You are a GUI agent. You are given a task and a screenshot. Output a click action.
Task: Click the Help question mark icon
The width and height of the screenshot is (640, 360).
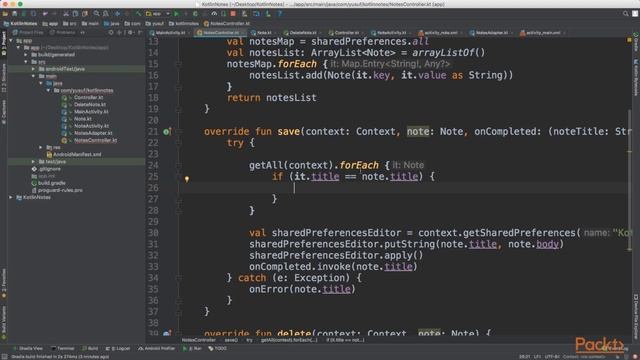pyautogui.click(x=280, y=14)
